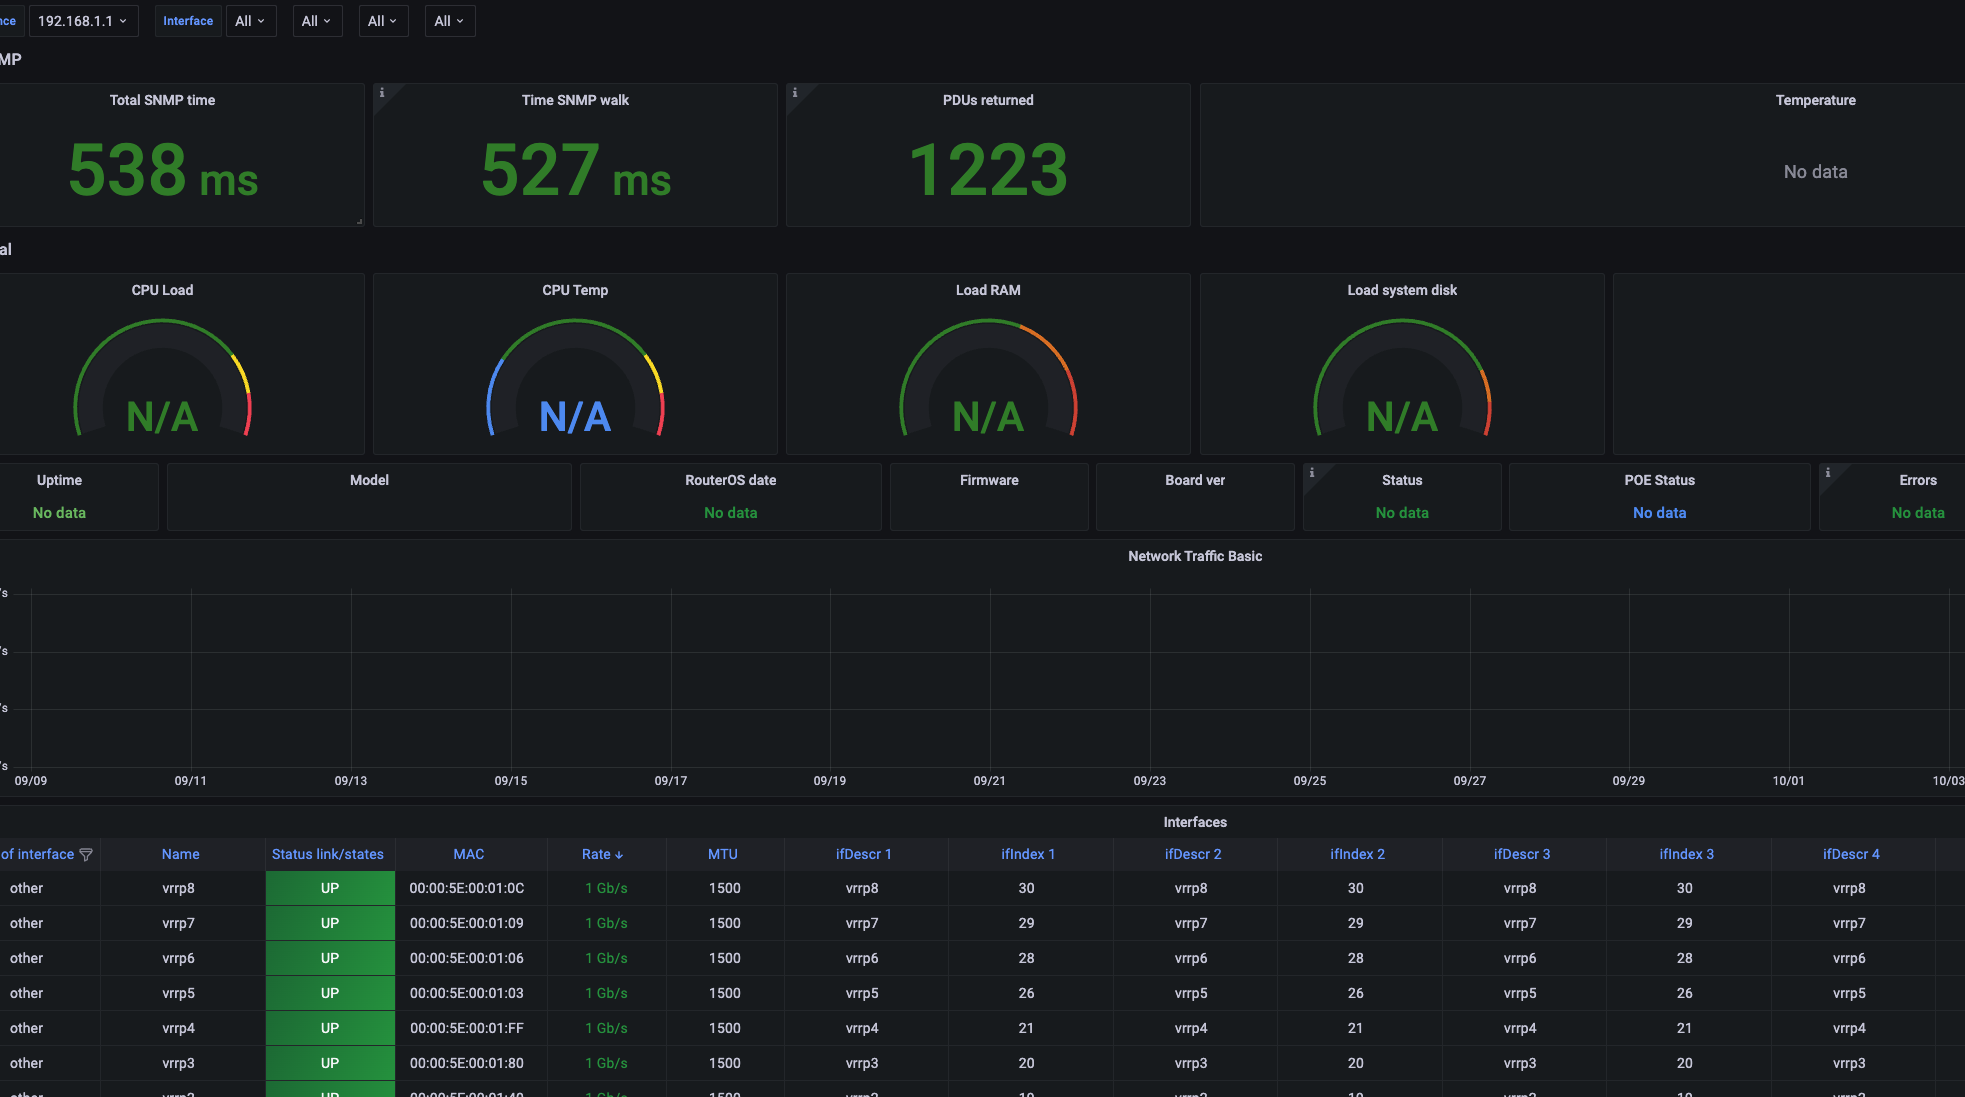Image resolution: width=1965 pixels, height=1097 pixels.
Task: Click the Interface variable label
Action: point(188,21)
